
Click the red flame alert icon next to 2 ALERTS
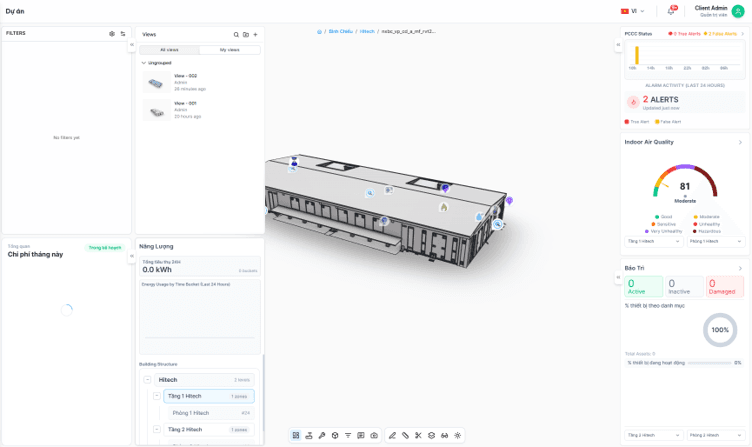tap(633, 102)
